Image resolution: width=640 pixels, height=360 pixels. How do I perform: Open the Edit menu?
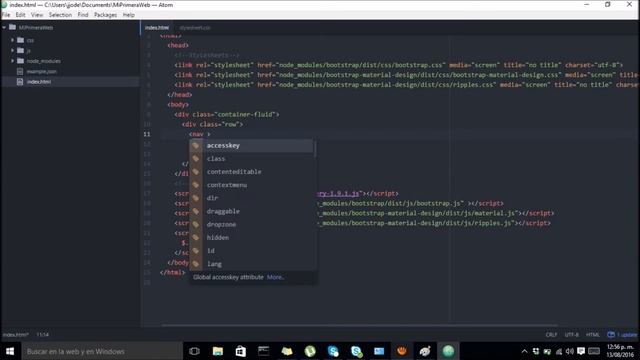20,15
